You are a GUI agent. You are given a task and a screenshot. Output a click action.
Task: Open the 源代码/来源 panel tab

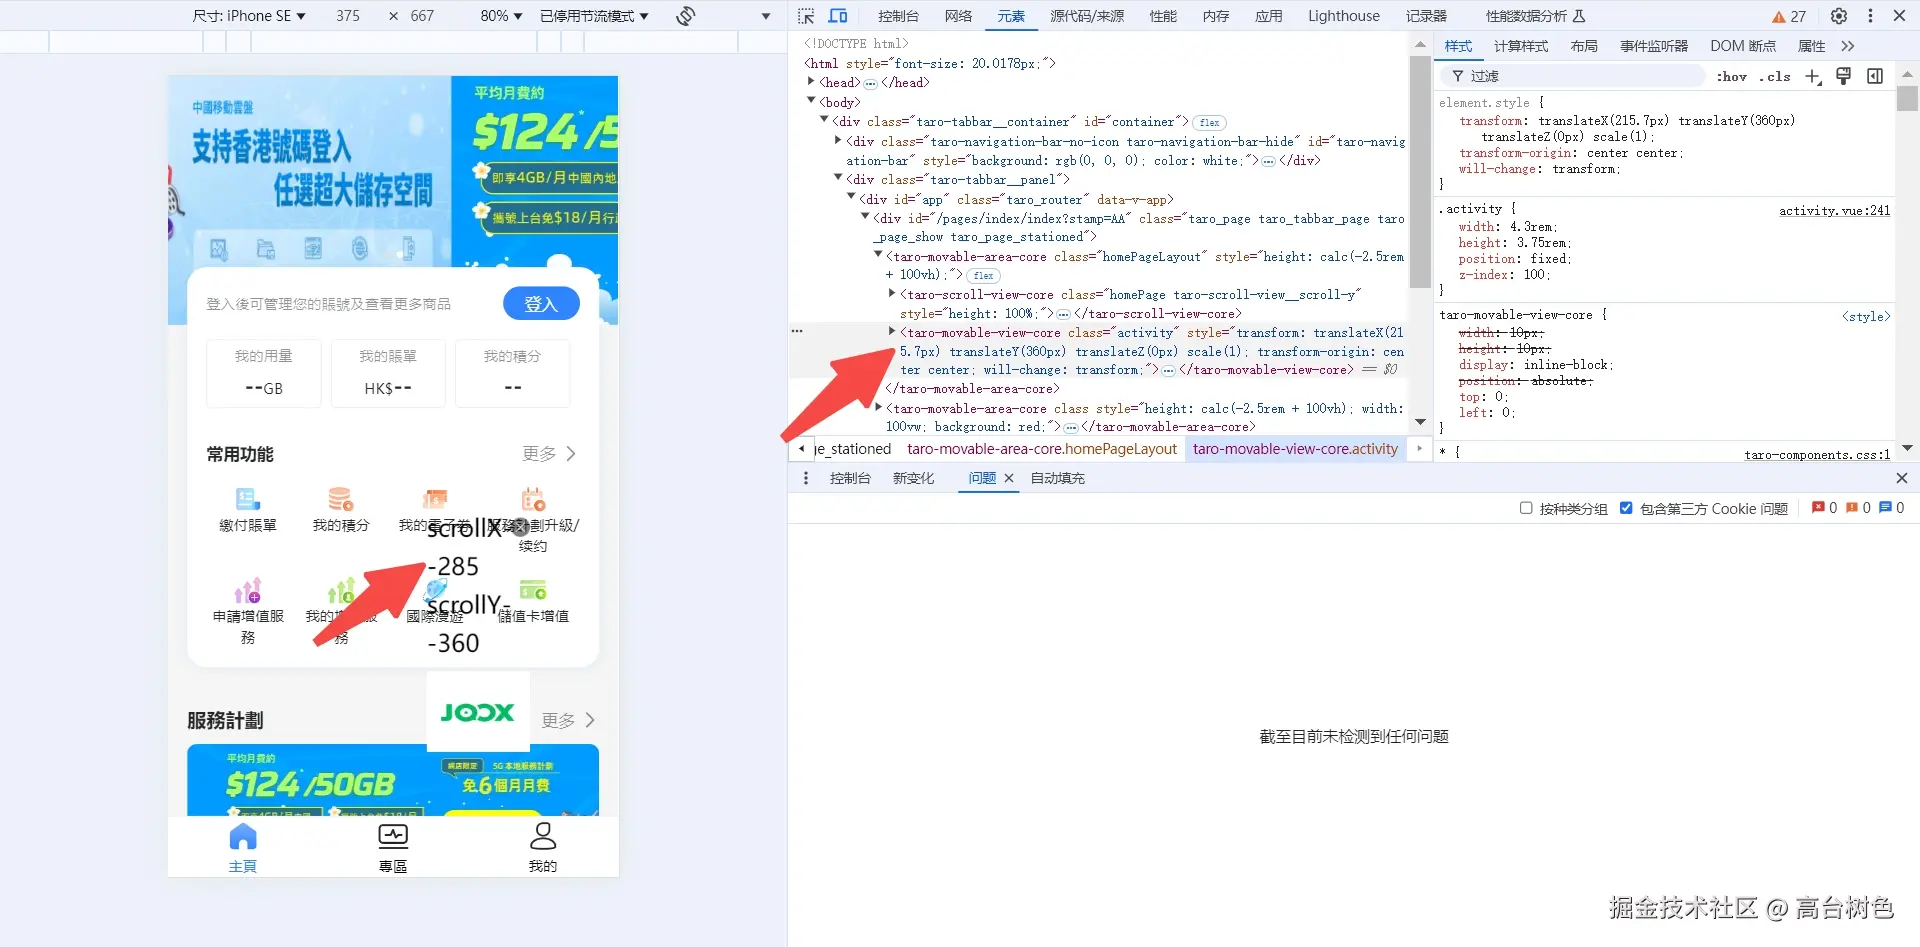tap(1087, 16)
